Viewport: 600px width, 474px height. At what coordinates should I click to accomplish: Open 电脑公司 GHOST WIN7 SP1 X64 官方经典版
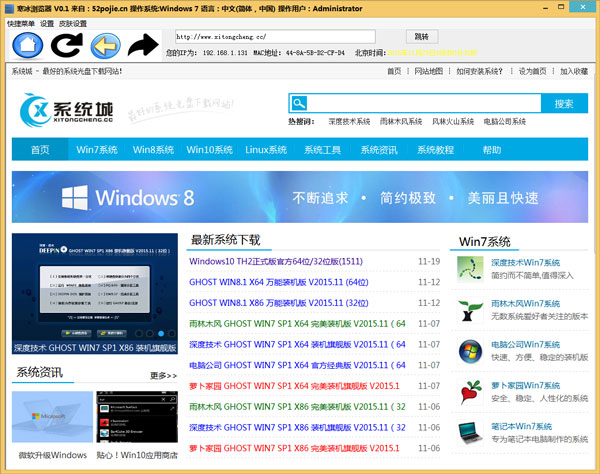click(x=297, y=365)
